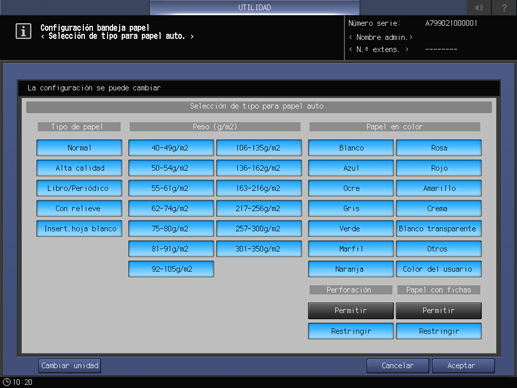The height and width of the screenshot is (388, 517).
Task: Select the 106-135g/m2 weight button
Action: pos(259,148)
